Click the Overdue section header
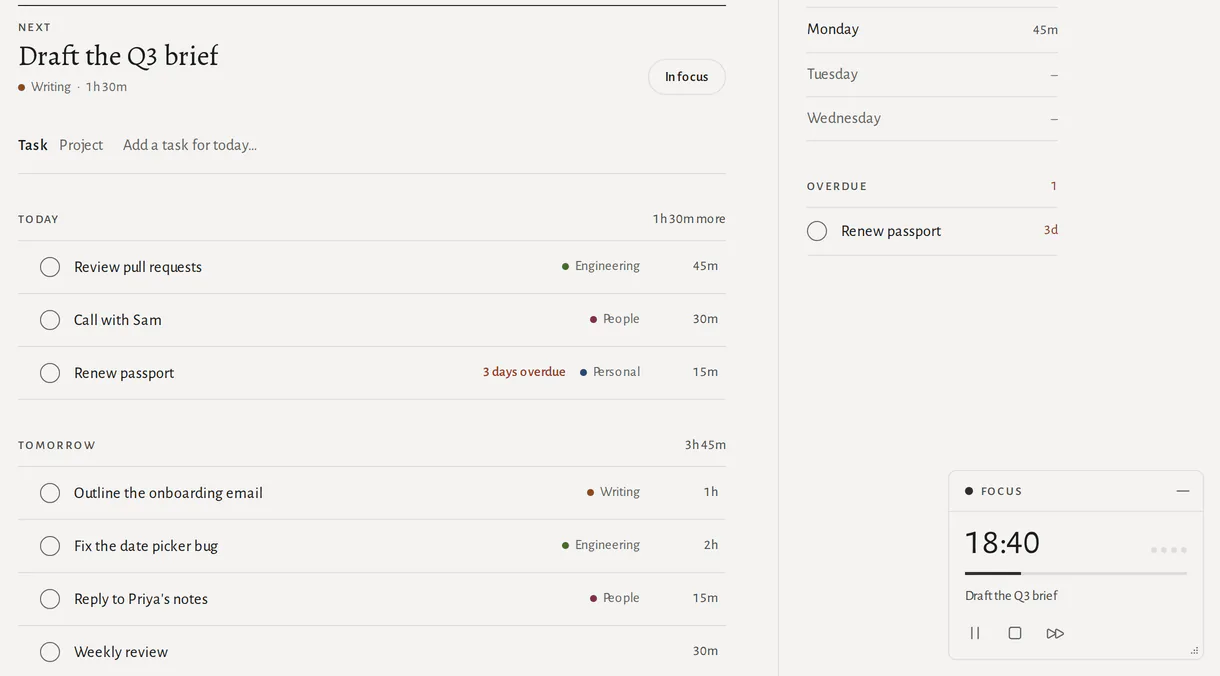Image resolution: width=1220 pixels, height=676 pixels. (x=837, y=186)
